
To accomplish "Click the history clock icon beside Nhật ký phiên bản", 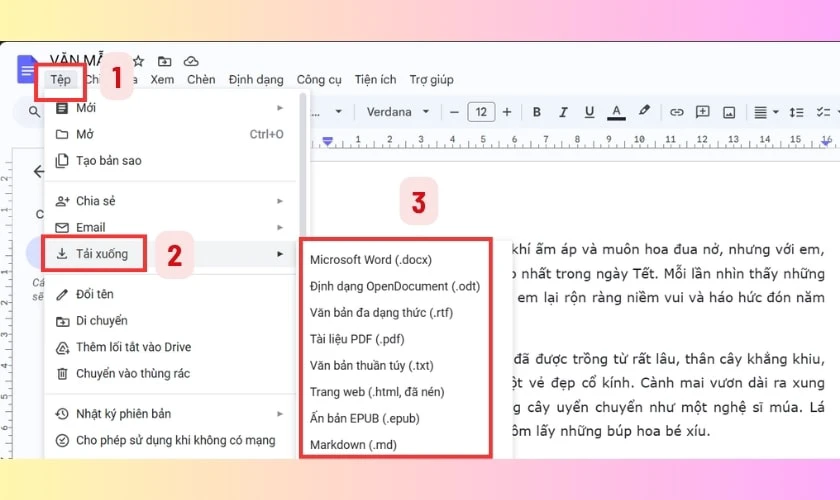I will pyautogui.click(x=62, y=414).
